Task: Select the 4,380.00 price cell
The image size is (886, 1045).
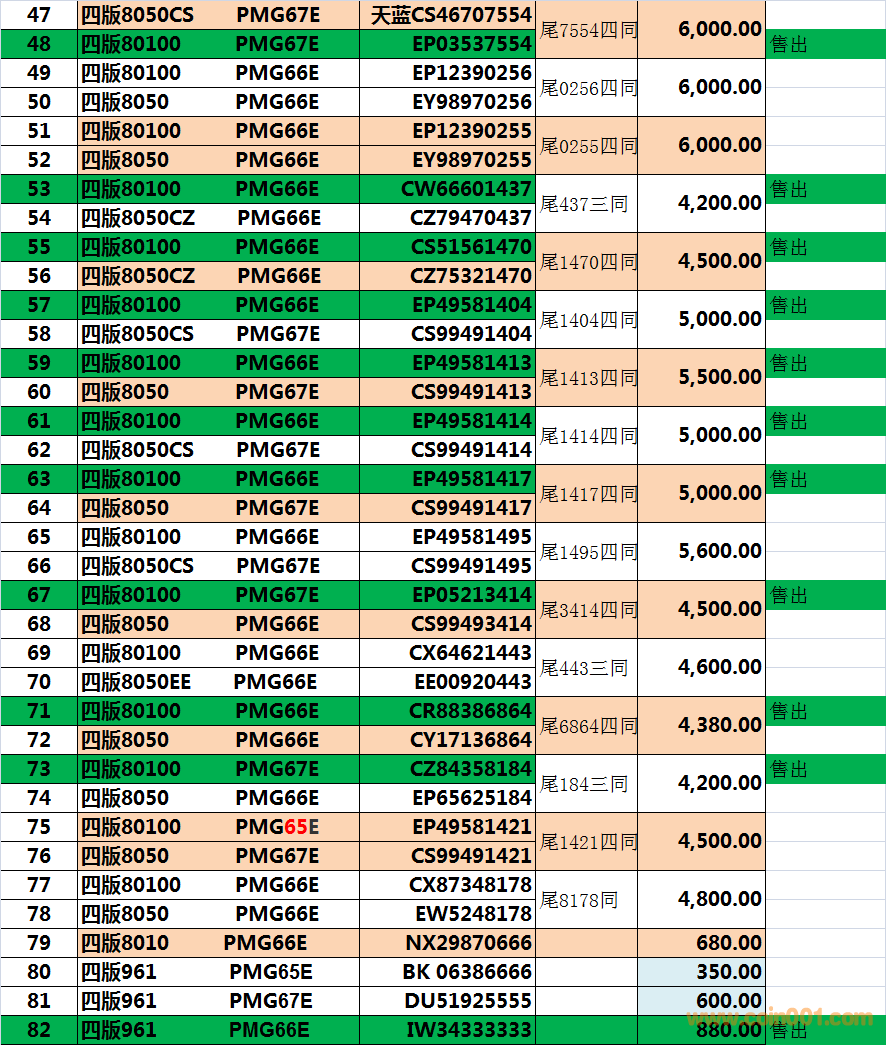Action: pyautogui.click(x=701, y=725)
